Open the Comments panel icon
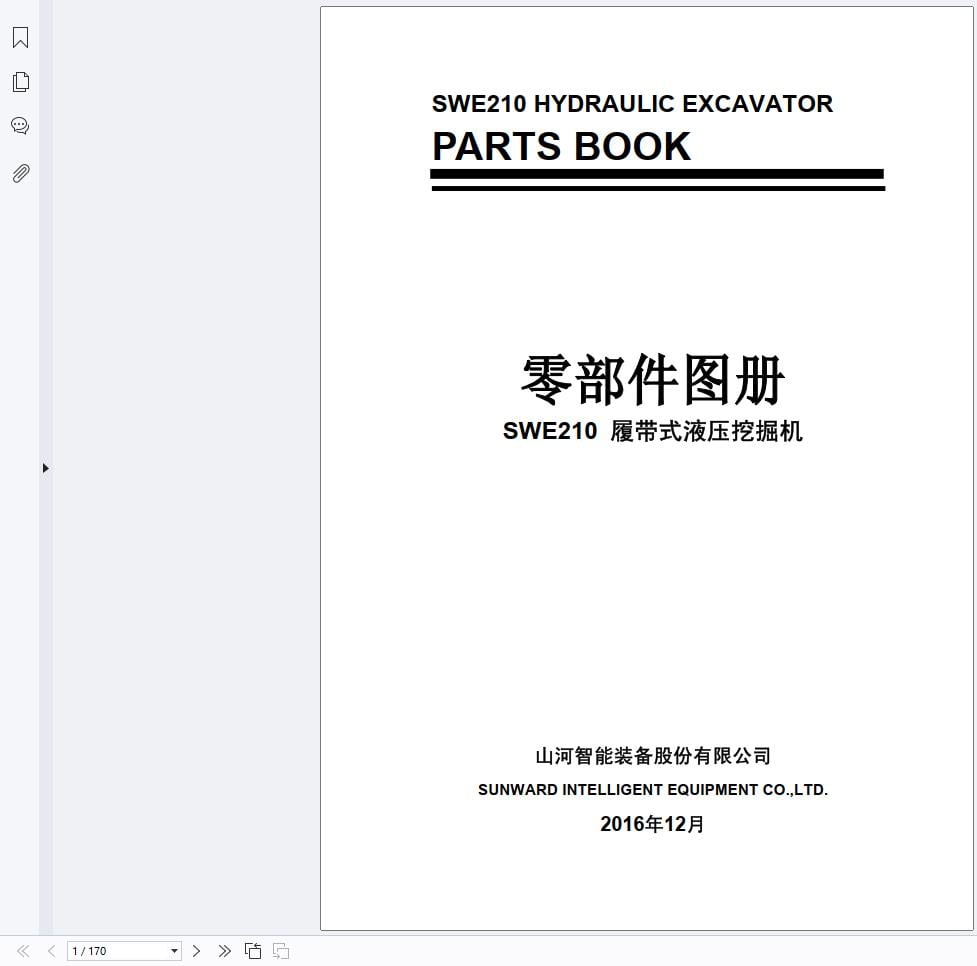 pos(20,126)
